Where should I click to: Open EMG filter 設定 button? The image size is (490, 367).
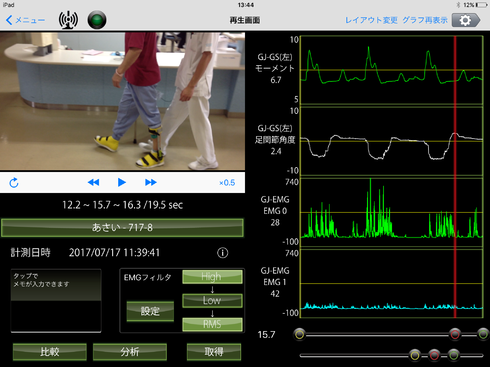pyautogui.click(x=150, y=311)
